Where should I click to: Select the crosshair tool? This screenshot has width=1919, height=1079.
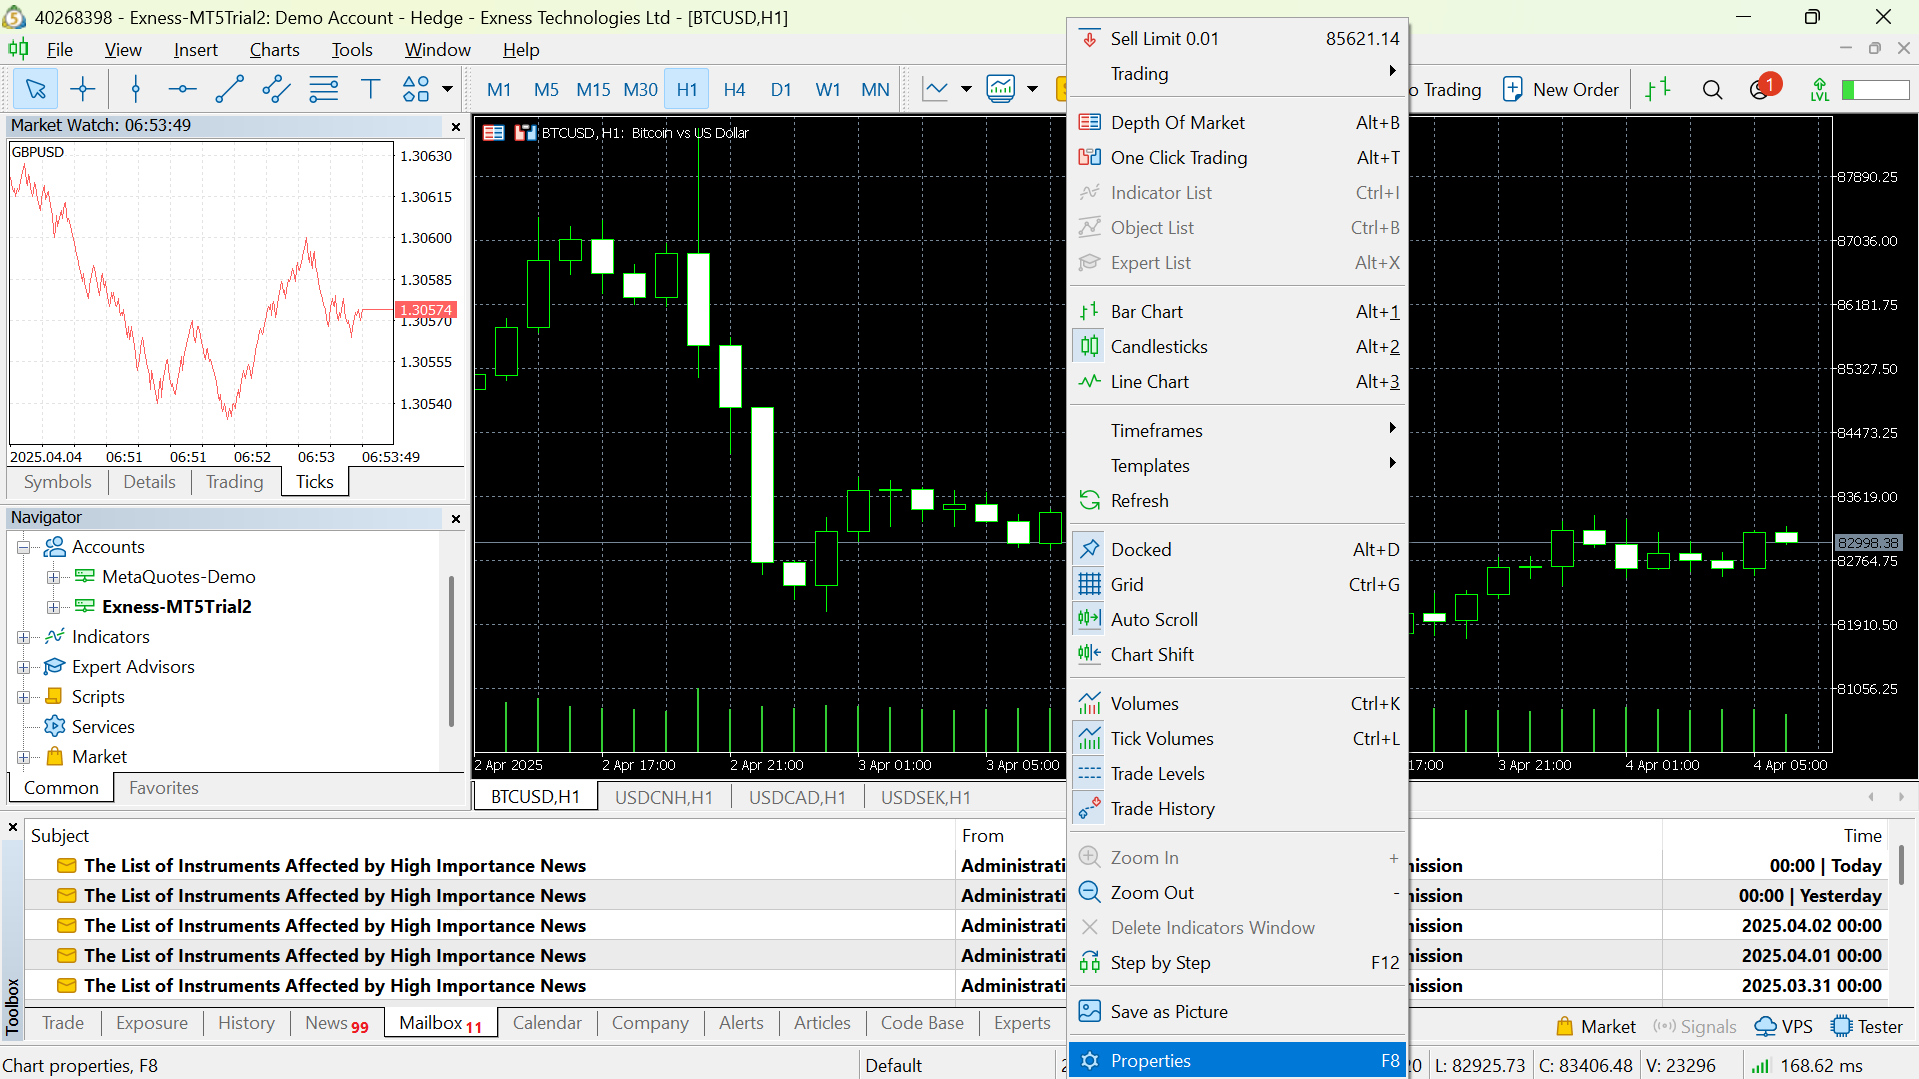click(83, 89)
